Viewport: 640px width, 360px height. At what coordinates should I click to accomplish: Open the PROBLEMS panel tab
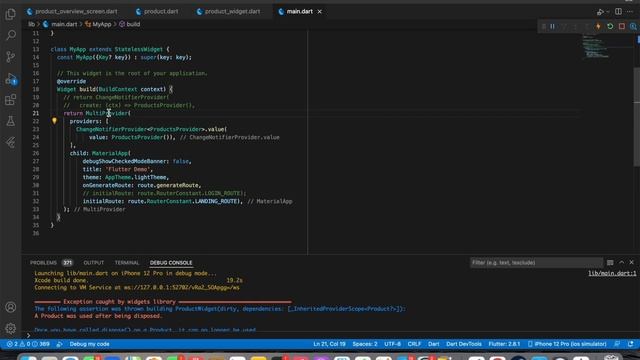click(x=44, y=263)
